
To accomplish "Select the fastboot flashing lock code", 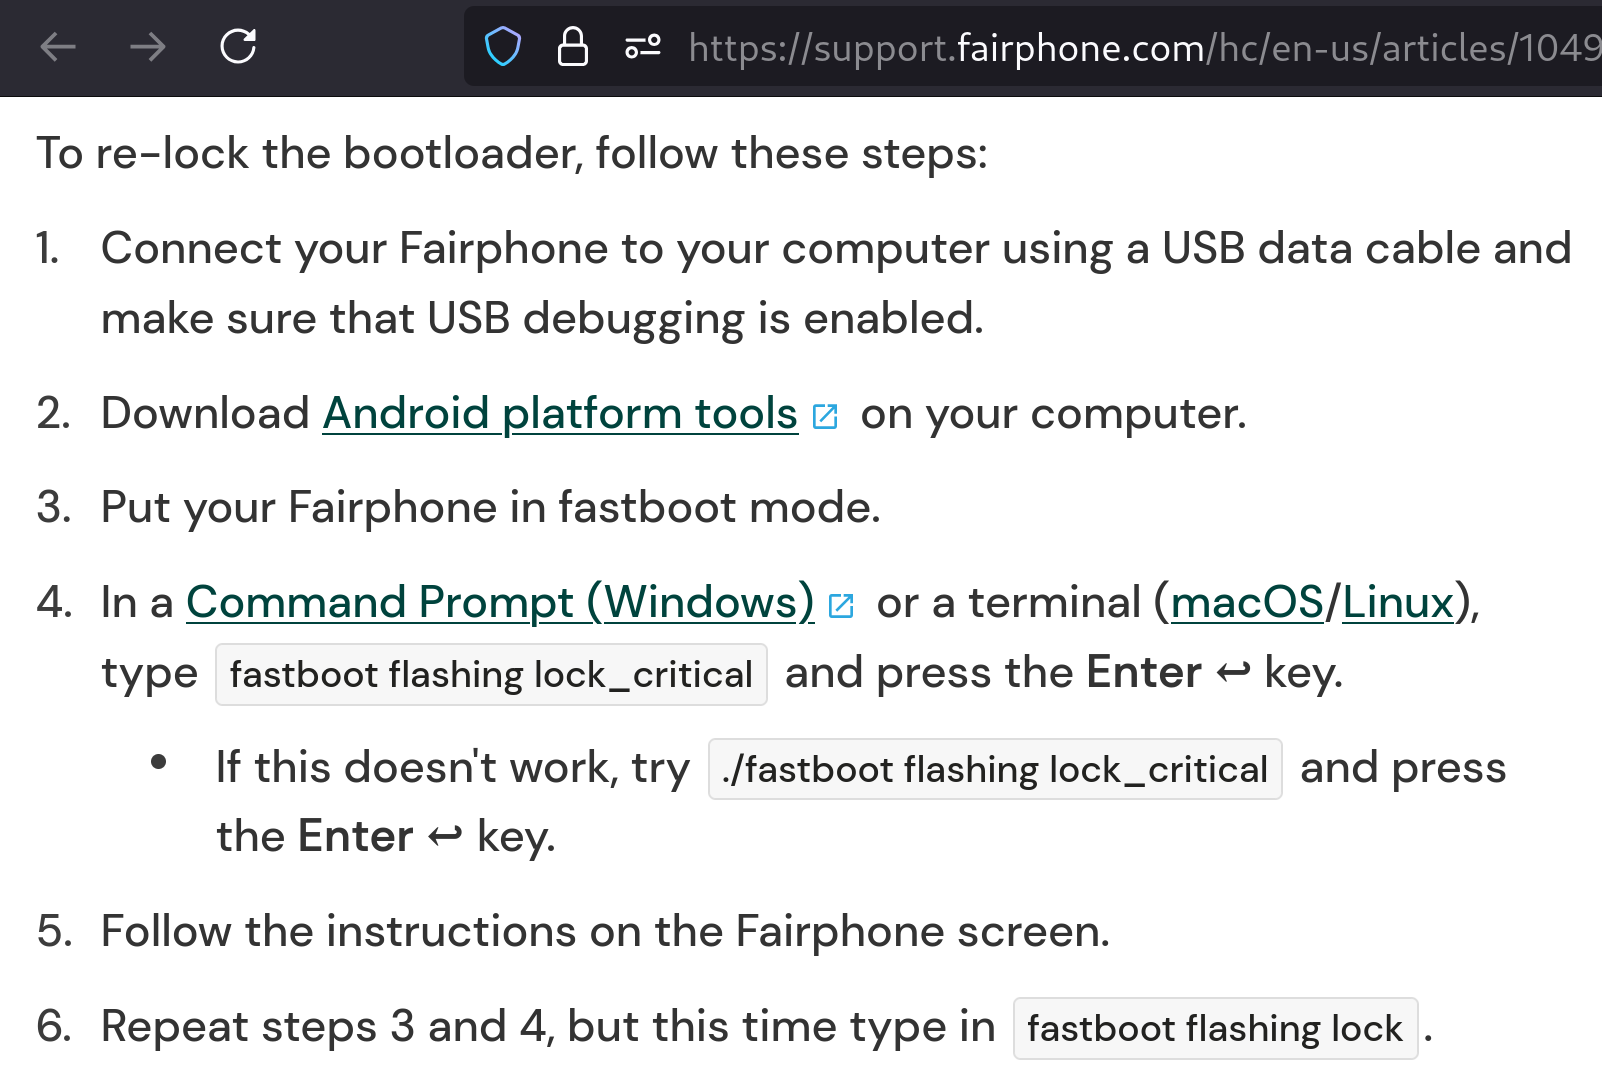I will click(x=1215, y=1028).
